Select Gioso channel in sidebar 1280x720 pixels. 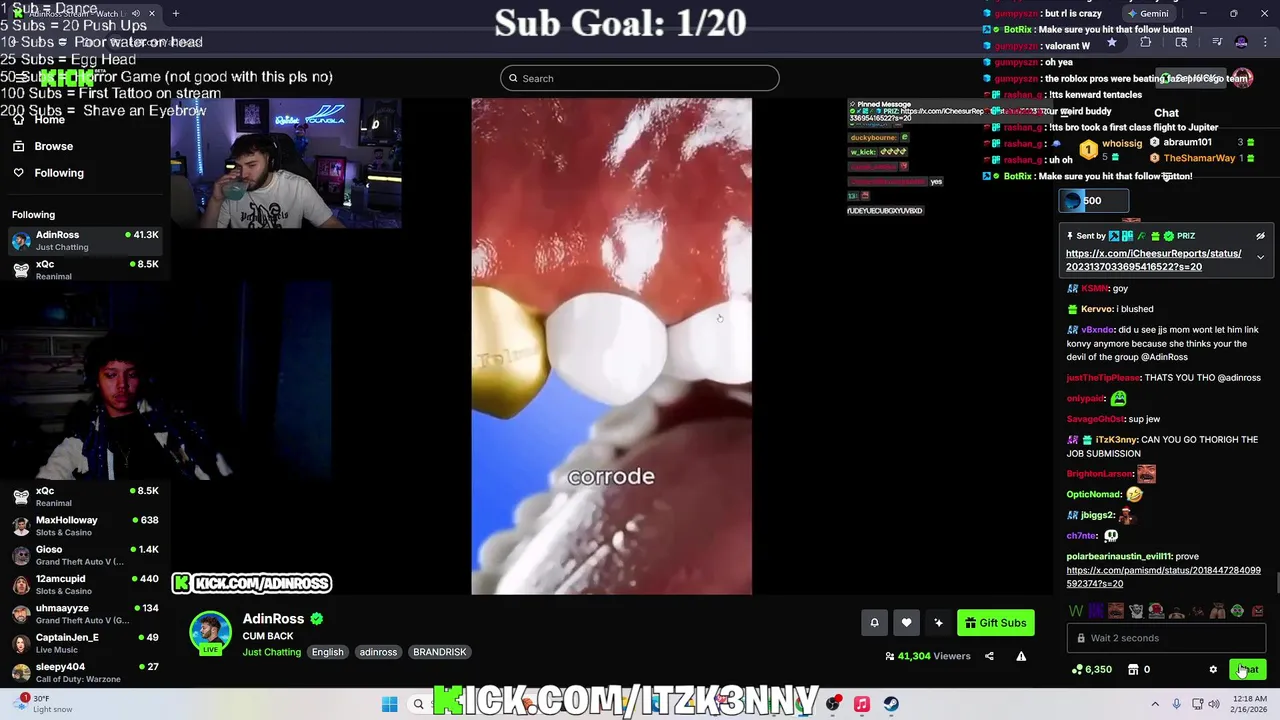pyautogui.click(x=85, y=555)
